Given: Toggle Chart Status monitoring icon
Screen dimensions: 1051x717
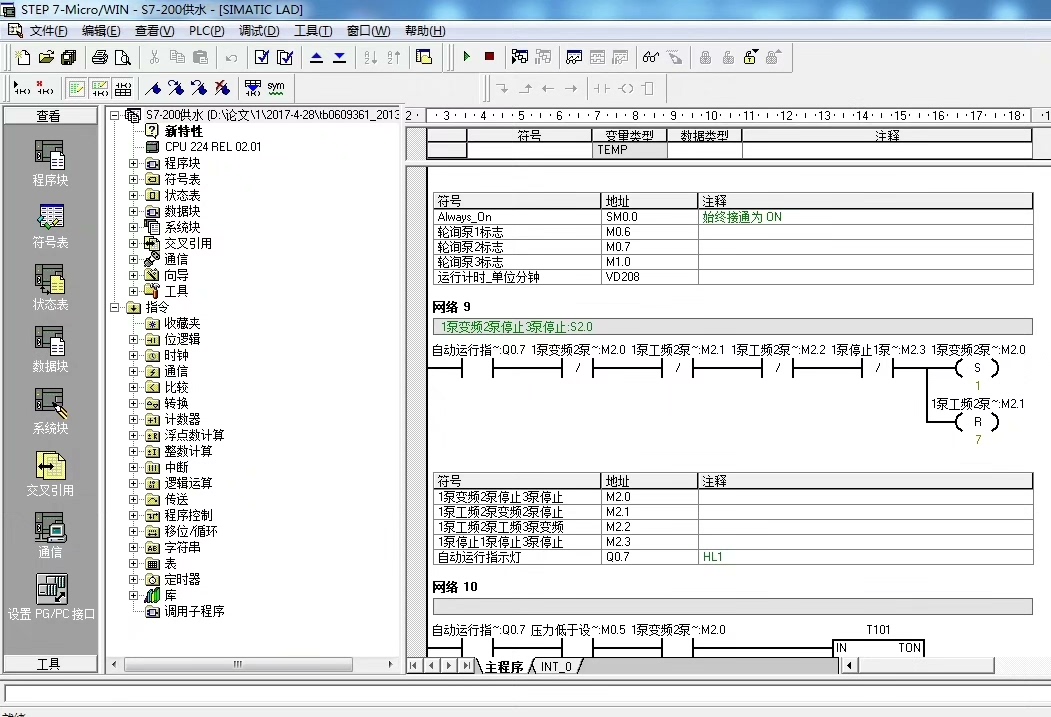Looking at the screenshot, I should [574, 58].
